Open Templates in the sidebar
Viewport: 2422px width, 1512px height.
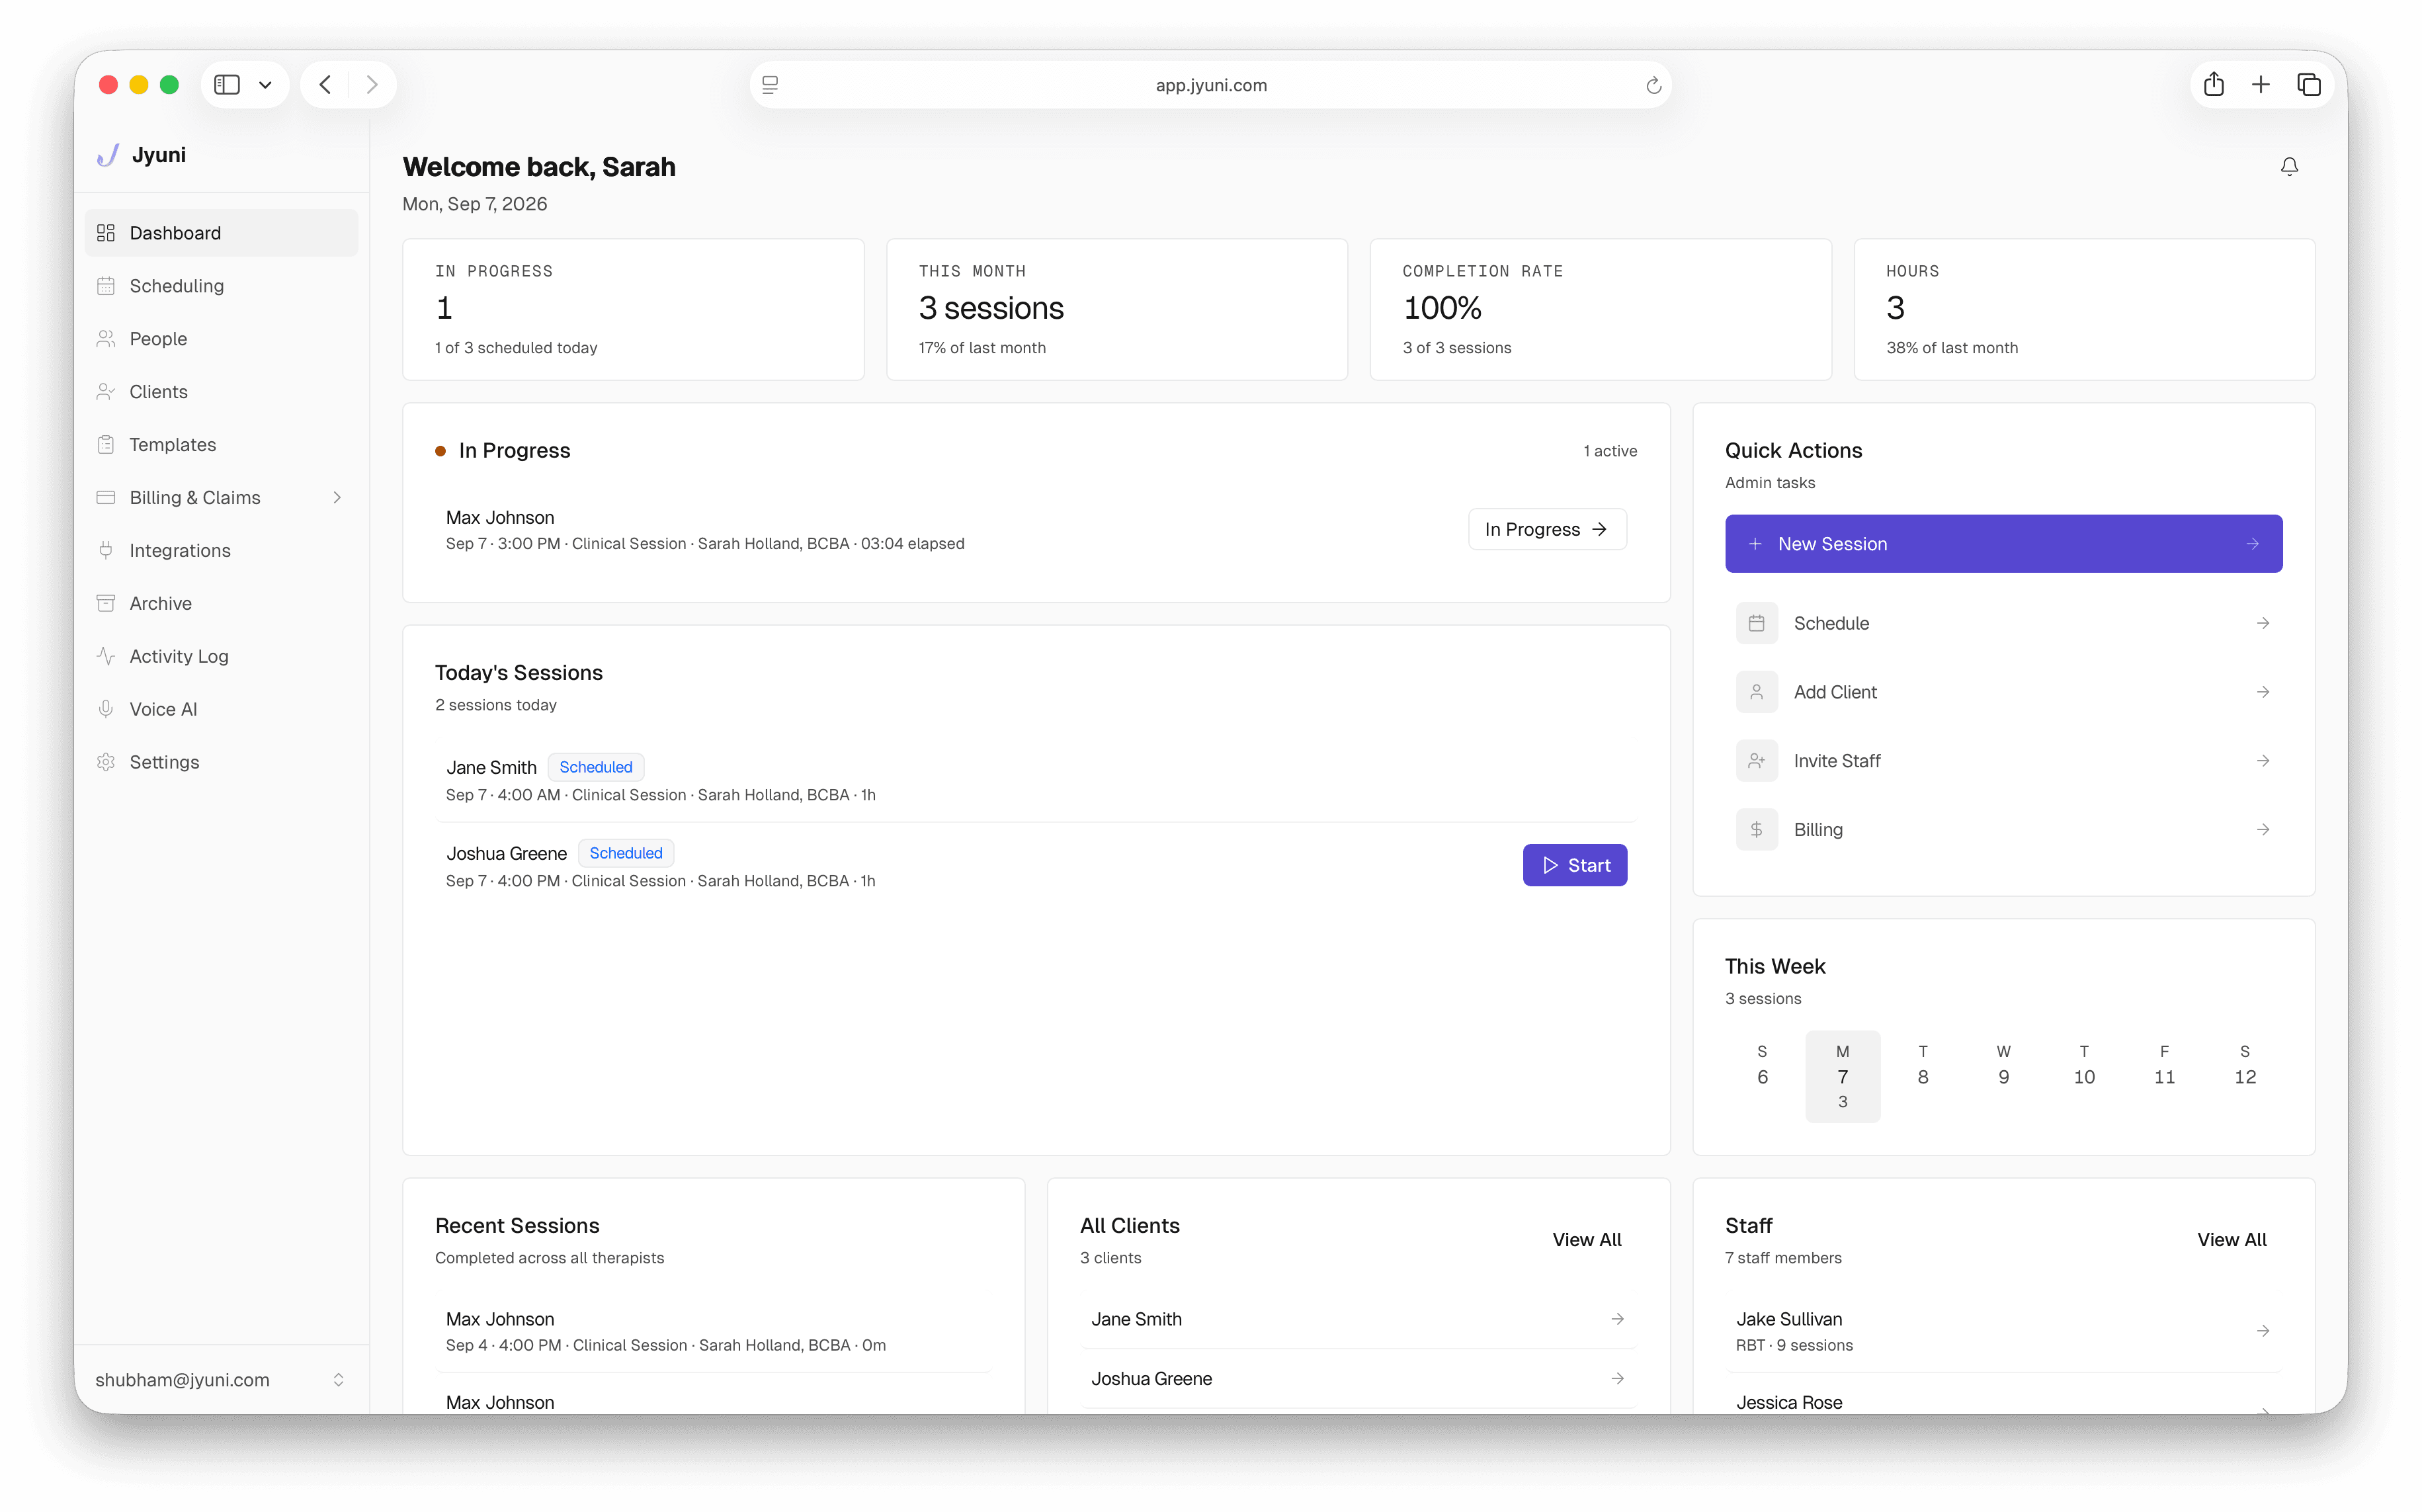(x=221, y=445)
